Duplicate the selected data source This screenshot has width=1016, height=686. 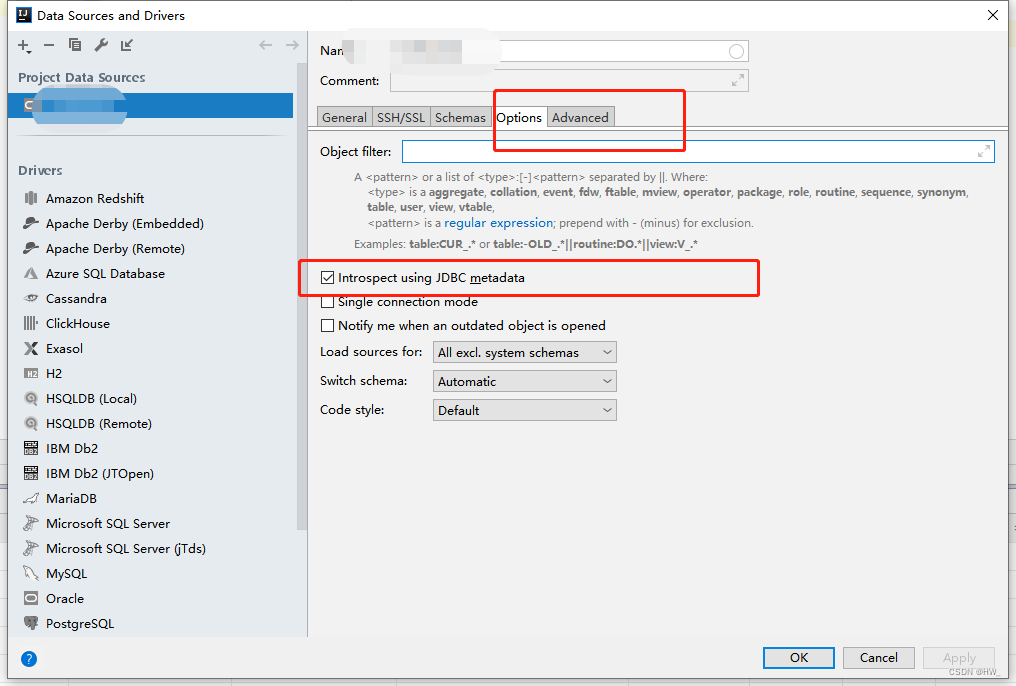[x=75, y=45]
